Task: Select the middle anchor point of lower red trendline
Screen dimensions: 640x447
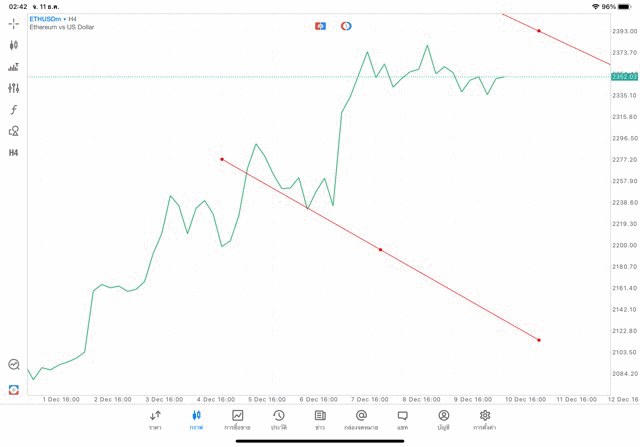Action: coord(381,249)
